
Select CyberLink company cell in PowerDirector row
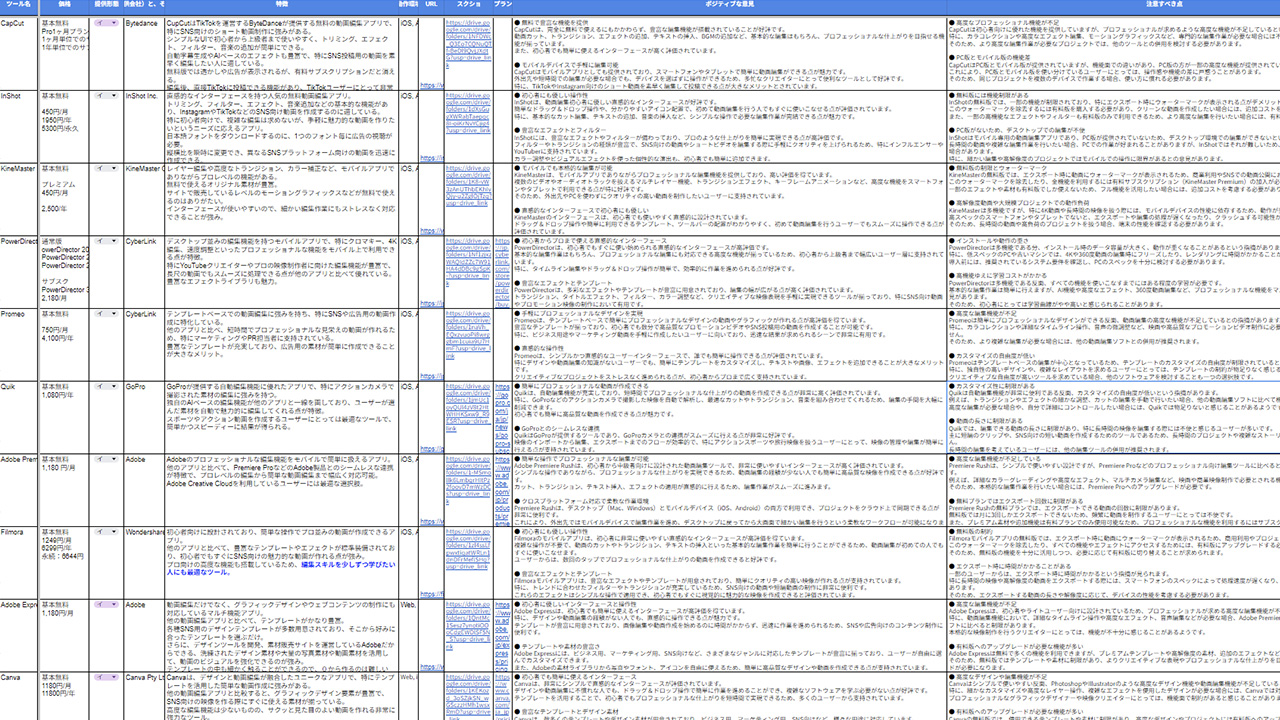[145, 271]
